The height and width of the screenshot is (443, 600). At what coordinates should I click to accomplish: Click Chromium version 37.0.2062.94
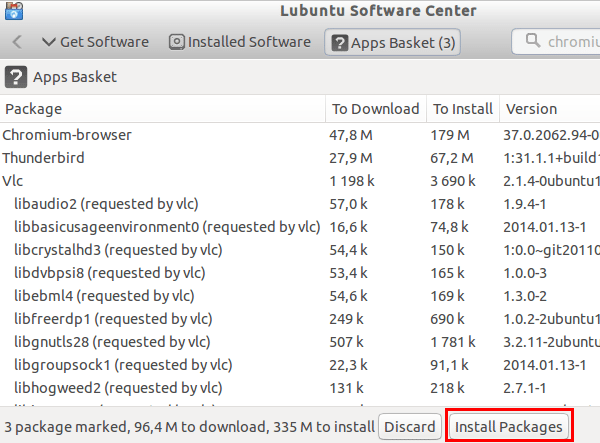[x=551, y=135]
